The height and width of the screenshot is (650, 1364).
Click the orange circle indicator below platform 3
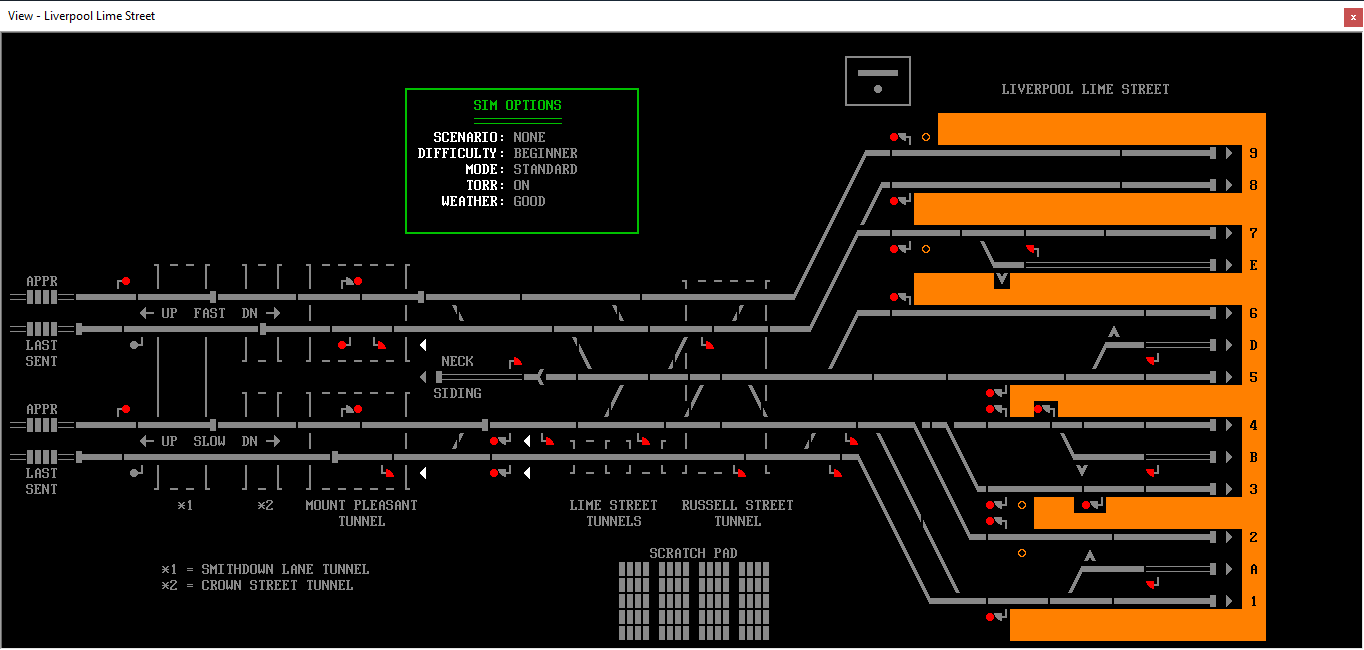pos(1022,505)
